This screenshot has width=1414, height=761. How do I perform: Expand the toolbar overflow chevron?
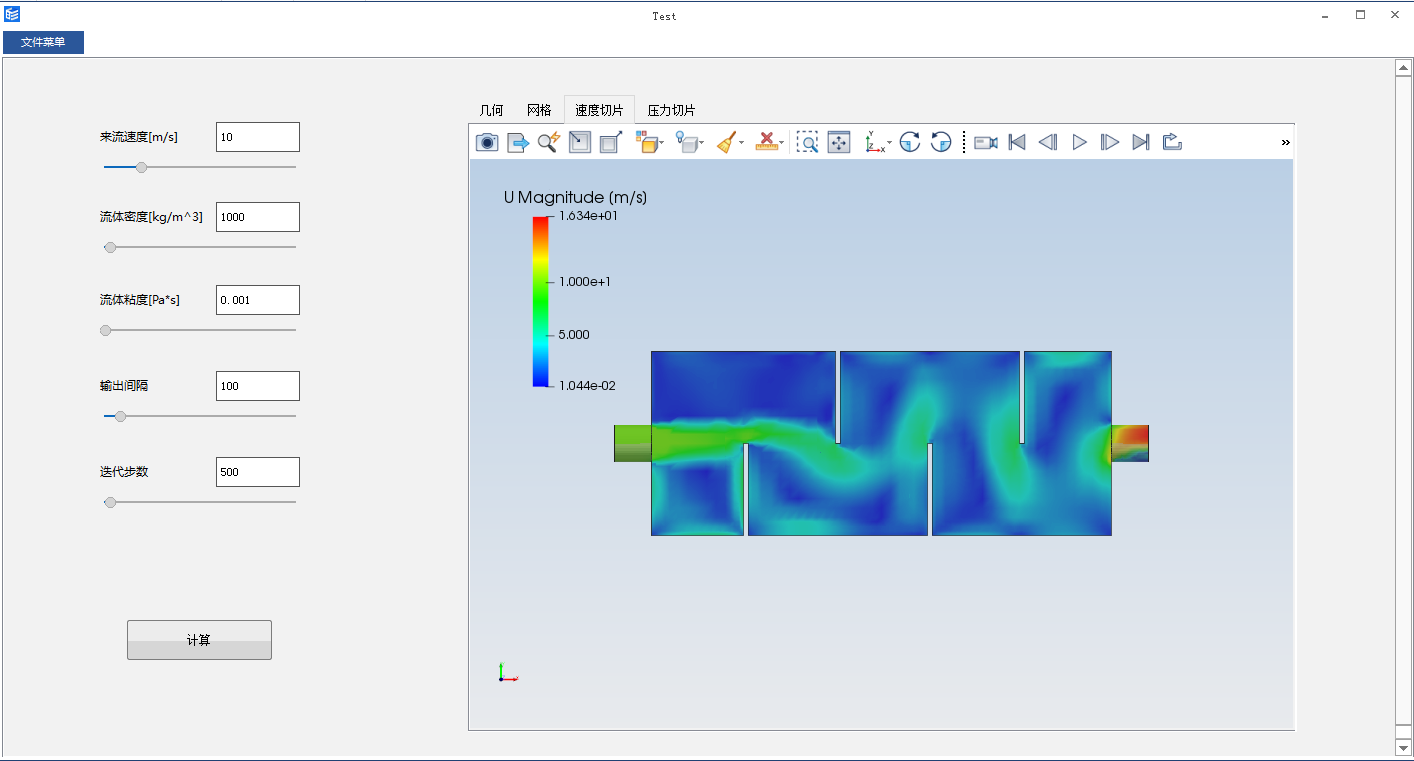click(1286, 143)
